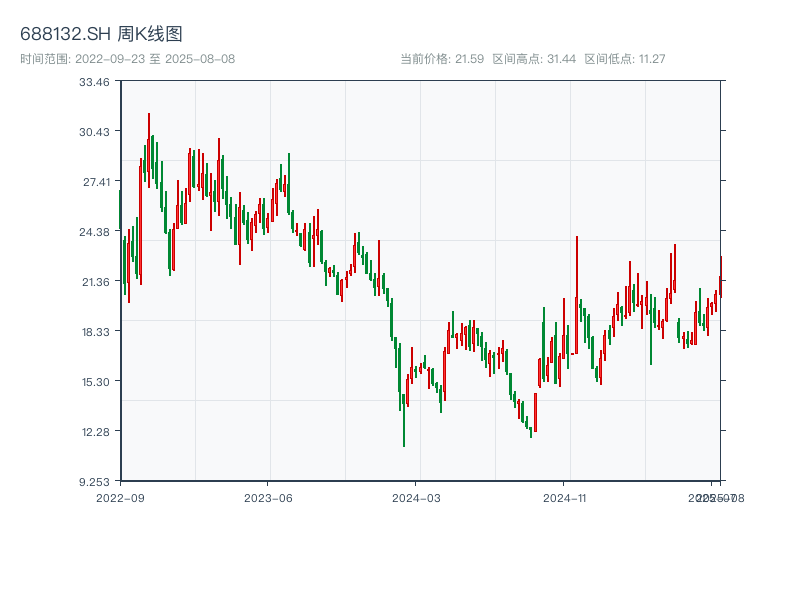
Task: Click the x-axis label 2023-06
Action: click(268, 498)
